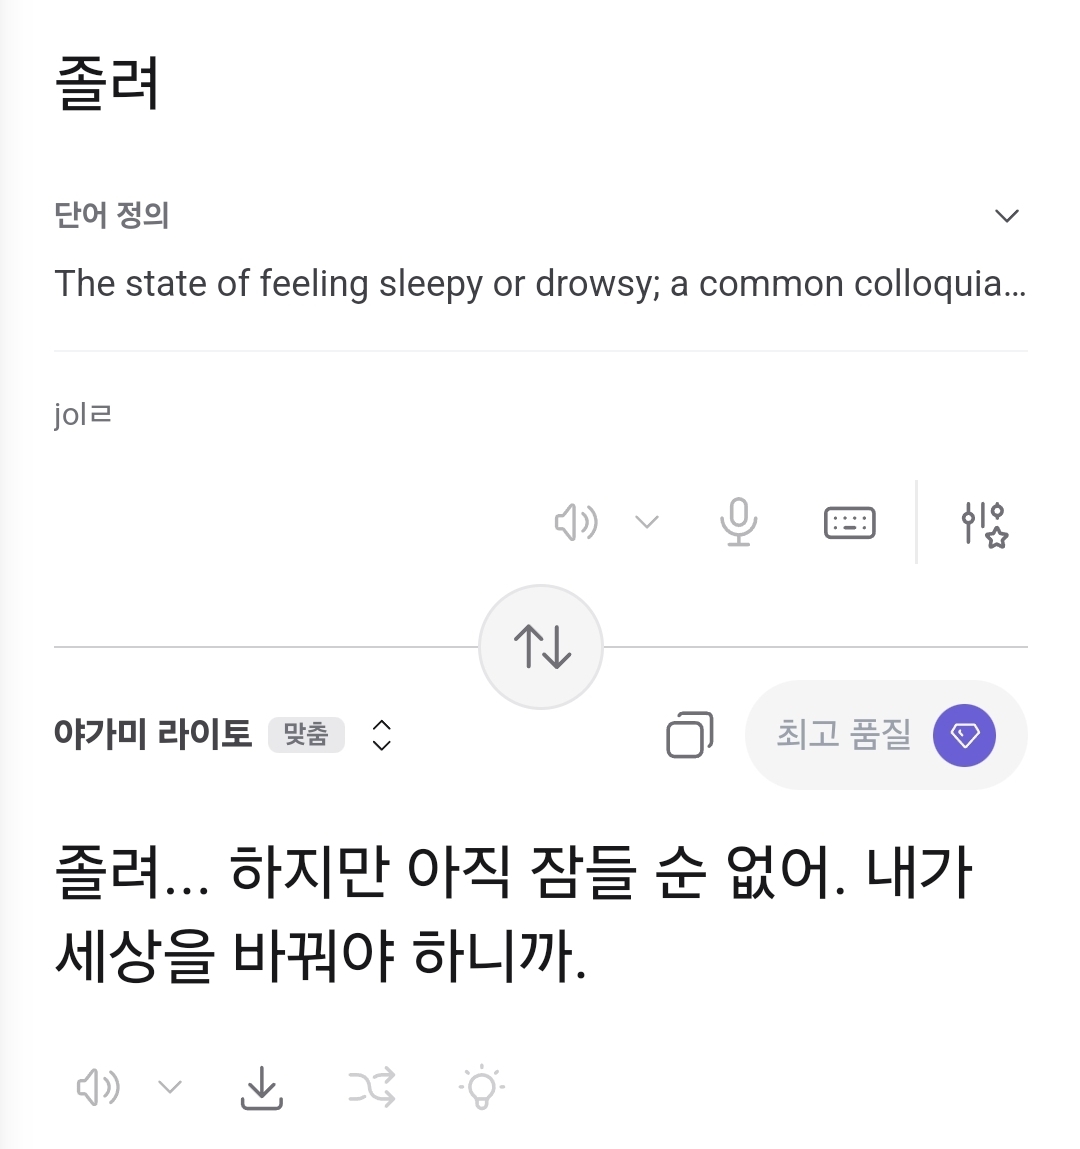This screenshot has height=1149, width=1080.
Task: Shuffle to get another translation
Action: click(x=372, y=1087)
